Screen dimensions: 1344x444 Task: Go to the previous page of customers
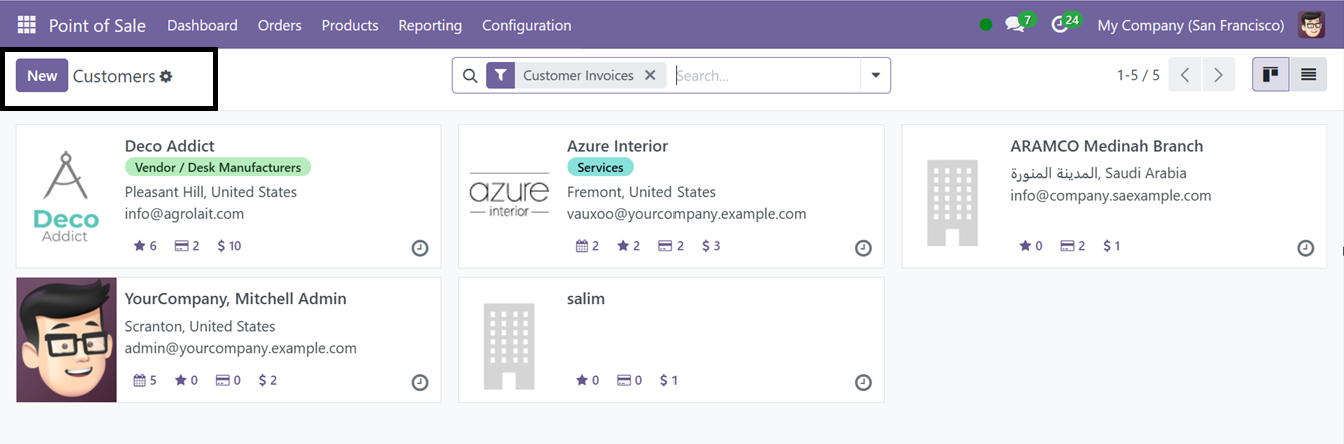1185,75
